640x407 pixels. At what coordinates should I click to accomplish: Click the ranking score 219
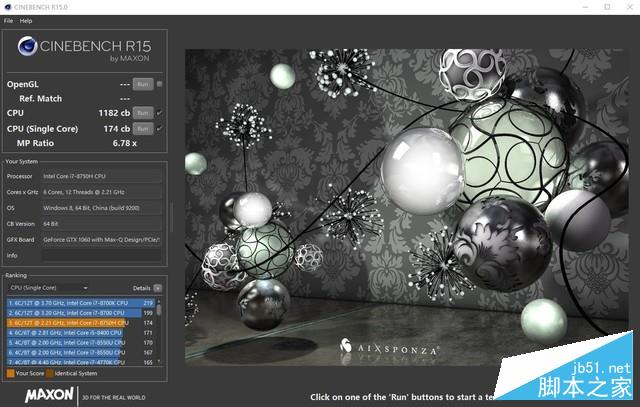pyautogui.click(x=148, y=303)
